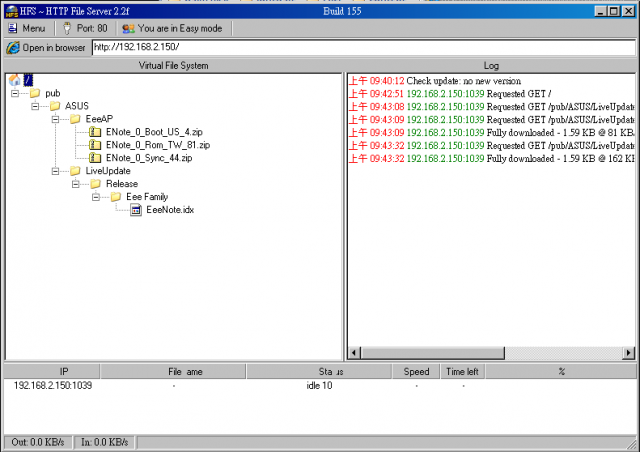Select Eee Family folder label
The image size is (640, 452).
coord(147,197)
